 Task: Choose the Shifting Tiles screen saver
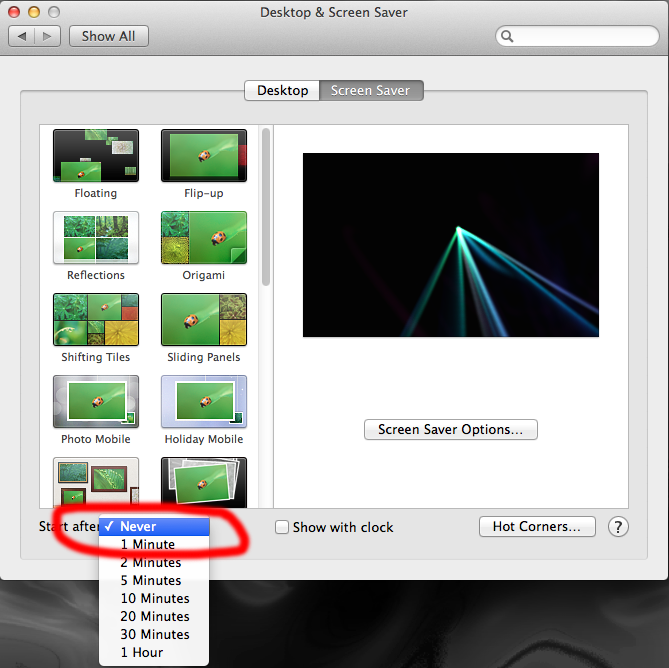96,319
